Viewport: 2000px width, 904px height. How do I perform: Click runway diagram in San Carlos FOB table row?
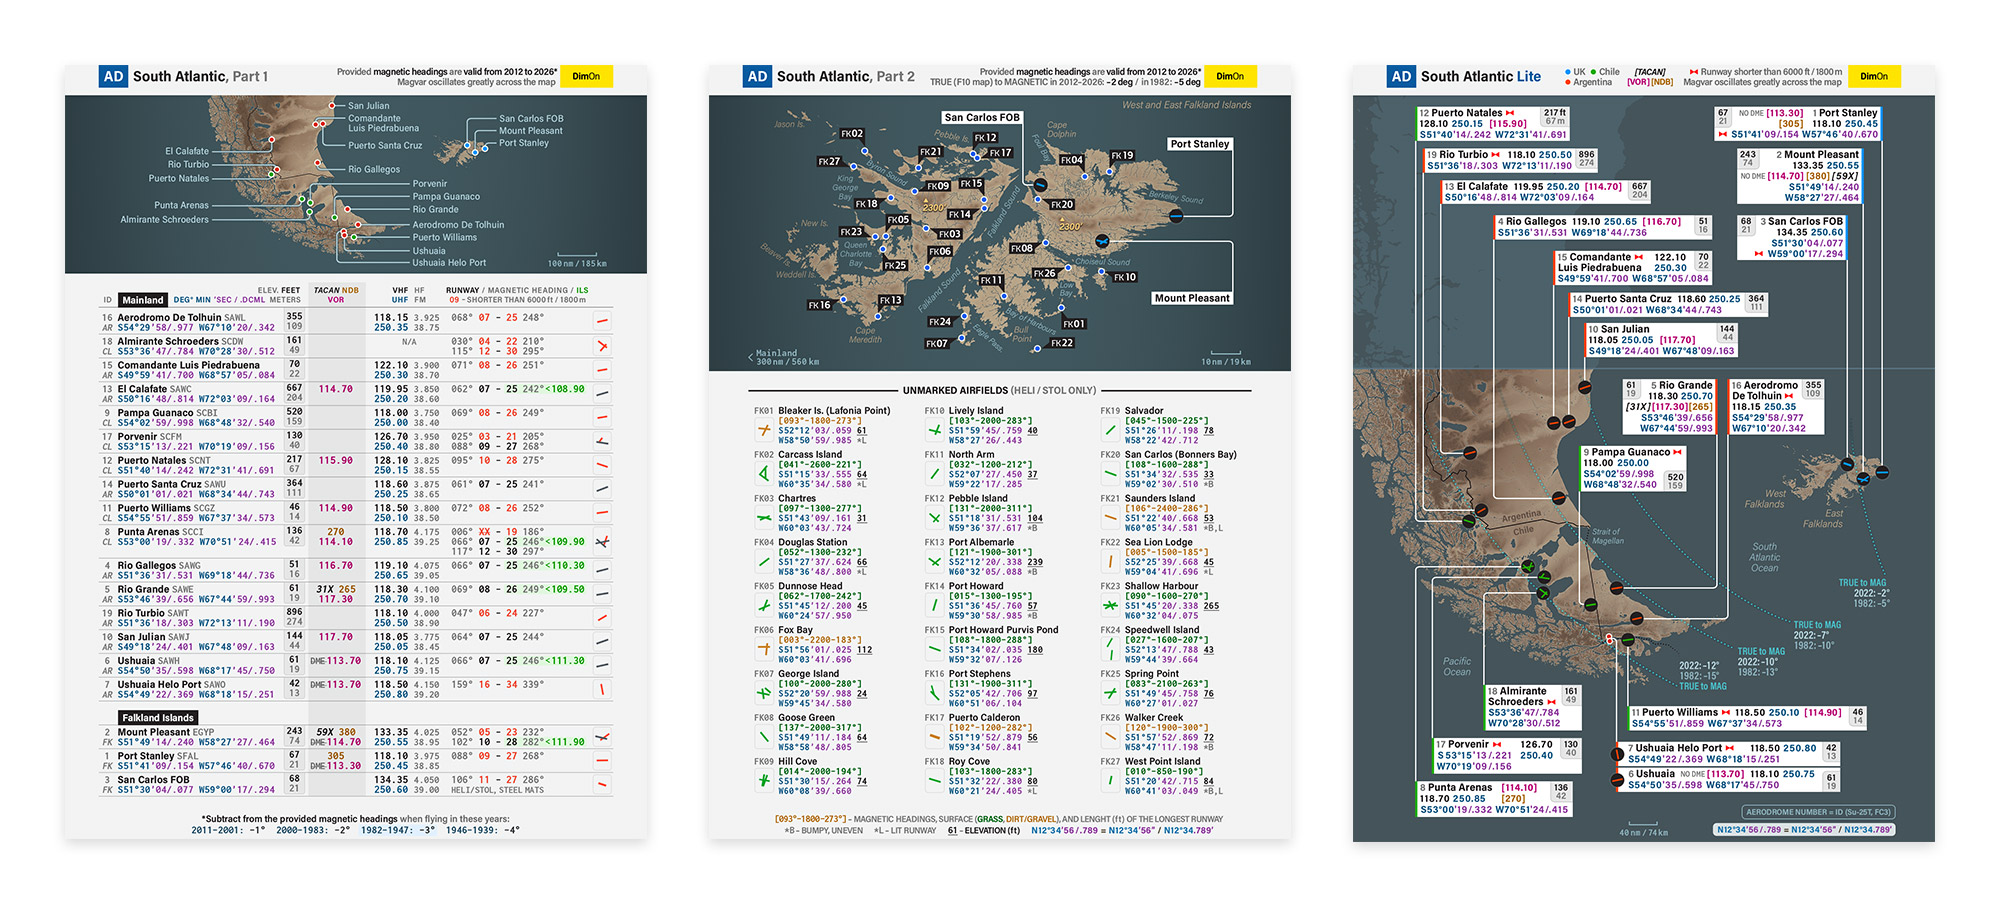(602, 784)
